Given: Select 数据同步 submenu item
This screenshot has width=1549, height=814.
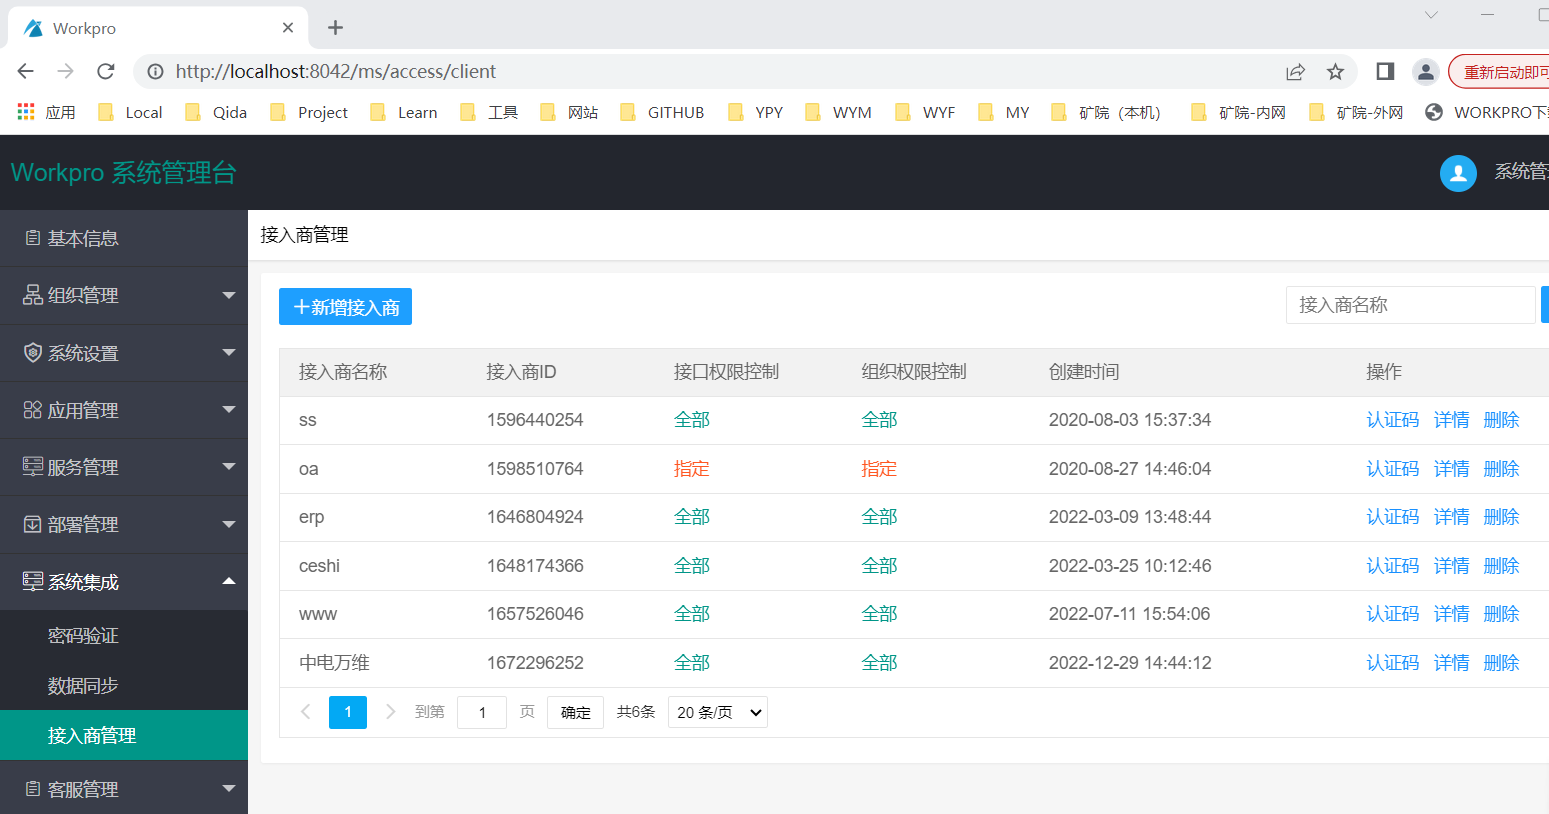Looking at the screenshot, I should [x=83, y=686].
